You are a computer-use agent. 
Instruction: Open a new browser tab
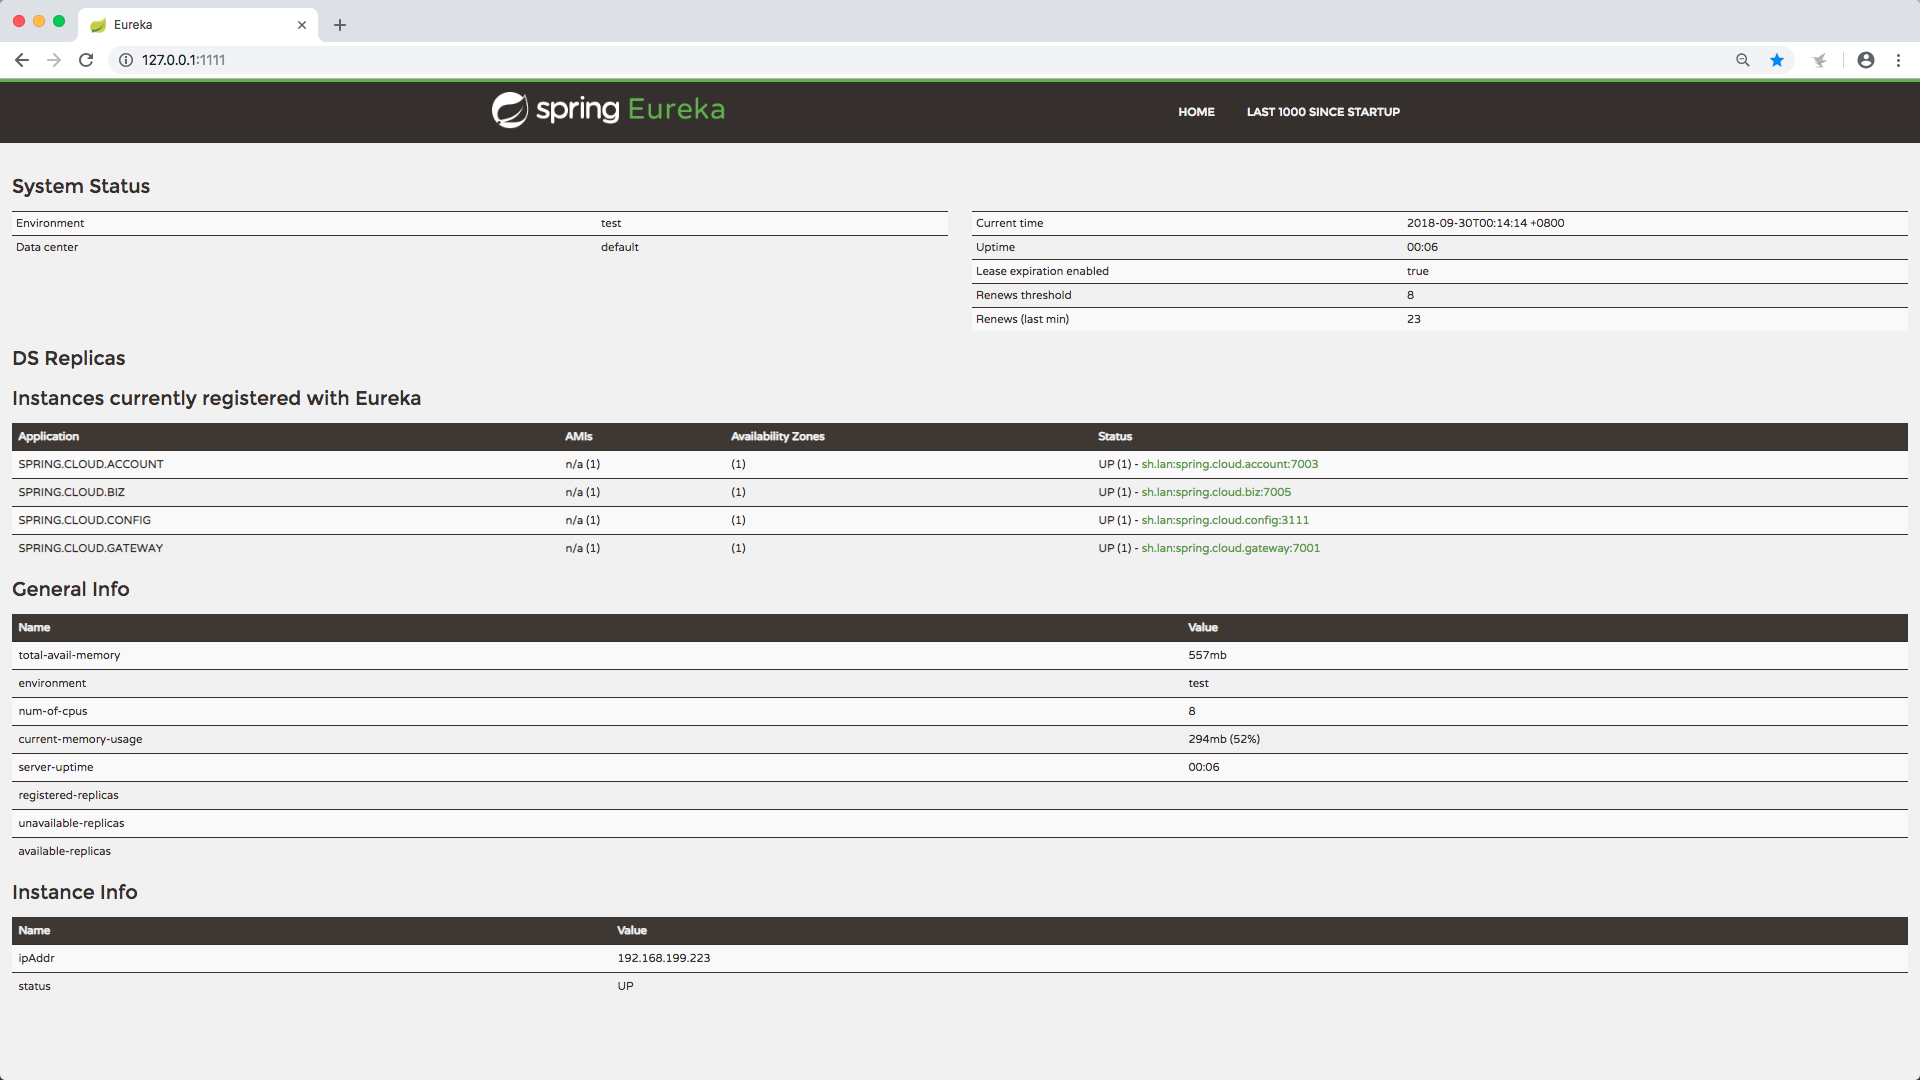(340, 25)
